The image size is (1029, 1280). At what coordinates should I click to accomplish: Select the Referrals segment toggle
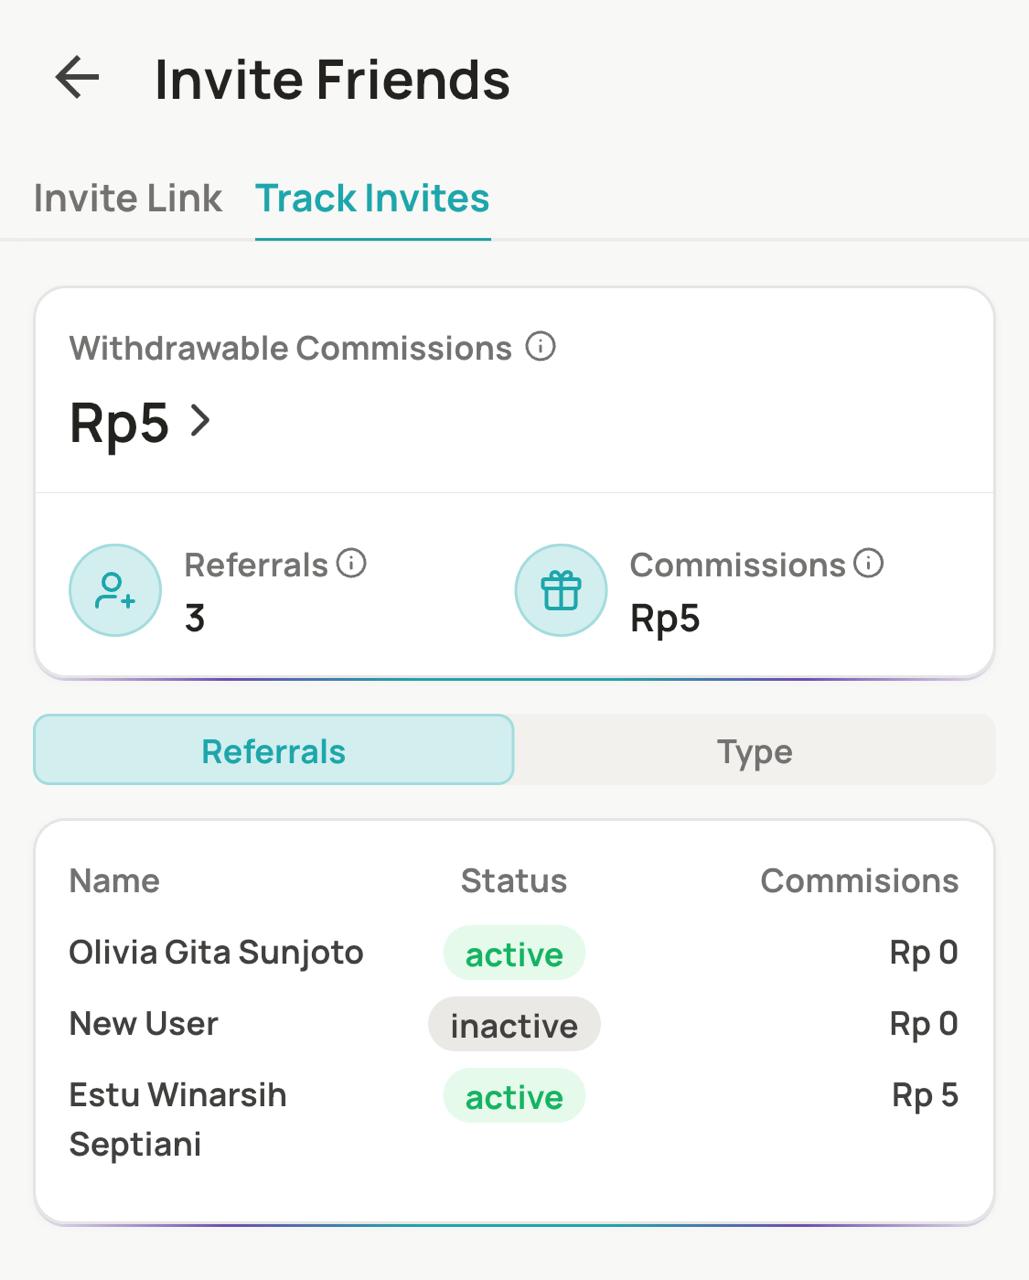[273, 750]
